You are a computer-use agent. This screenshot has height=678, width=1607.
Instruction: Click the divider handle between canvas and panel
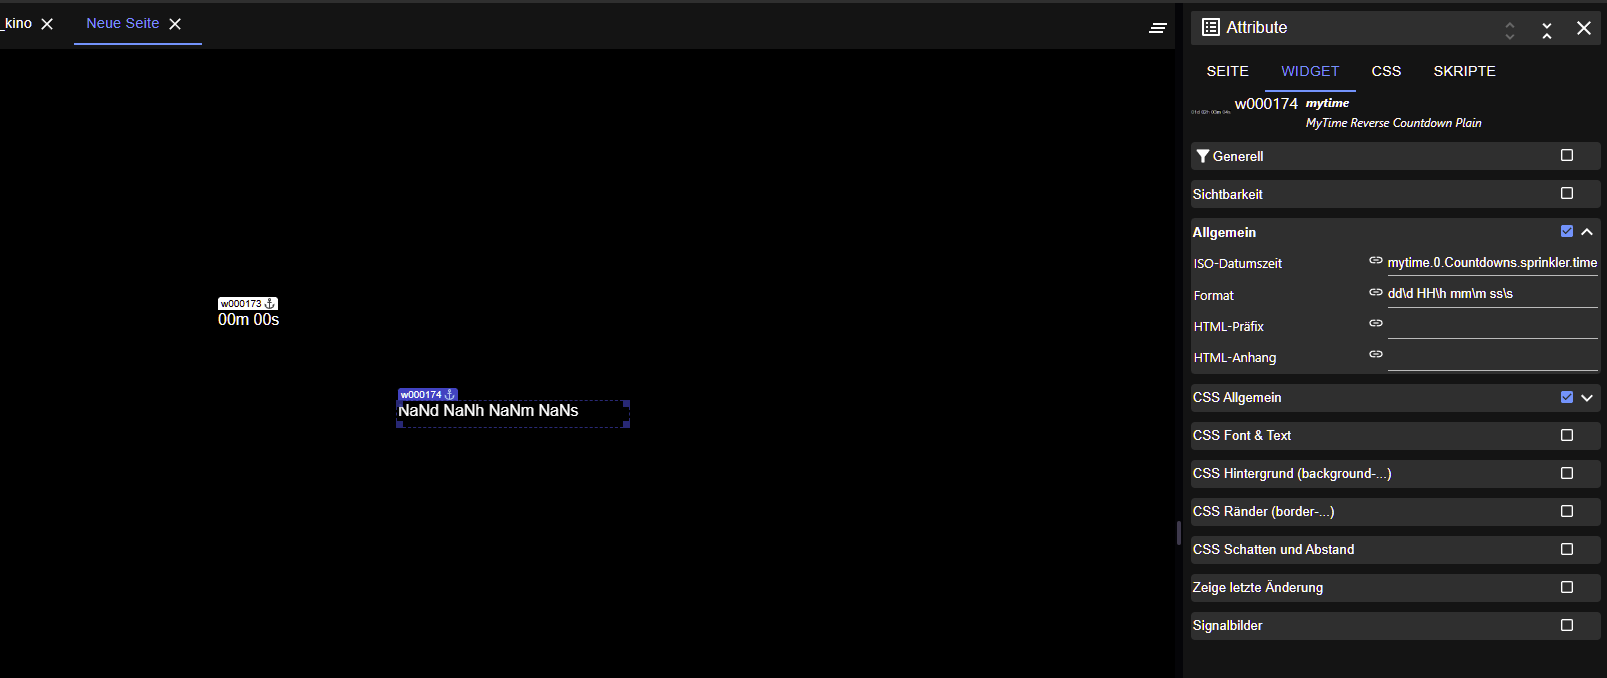click(x=1179, y=533)
